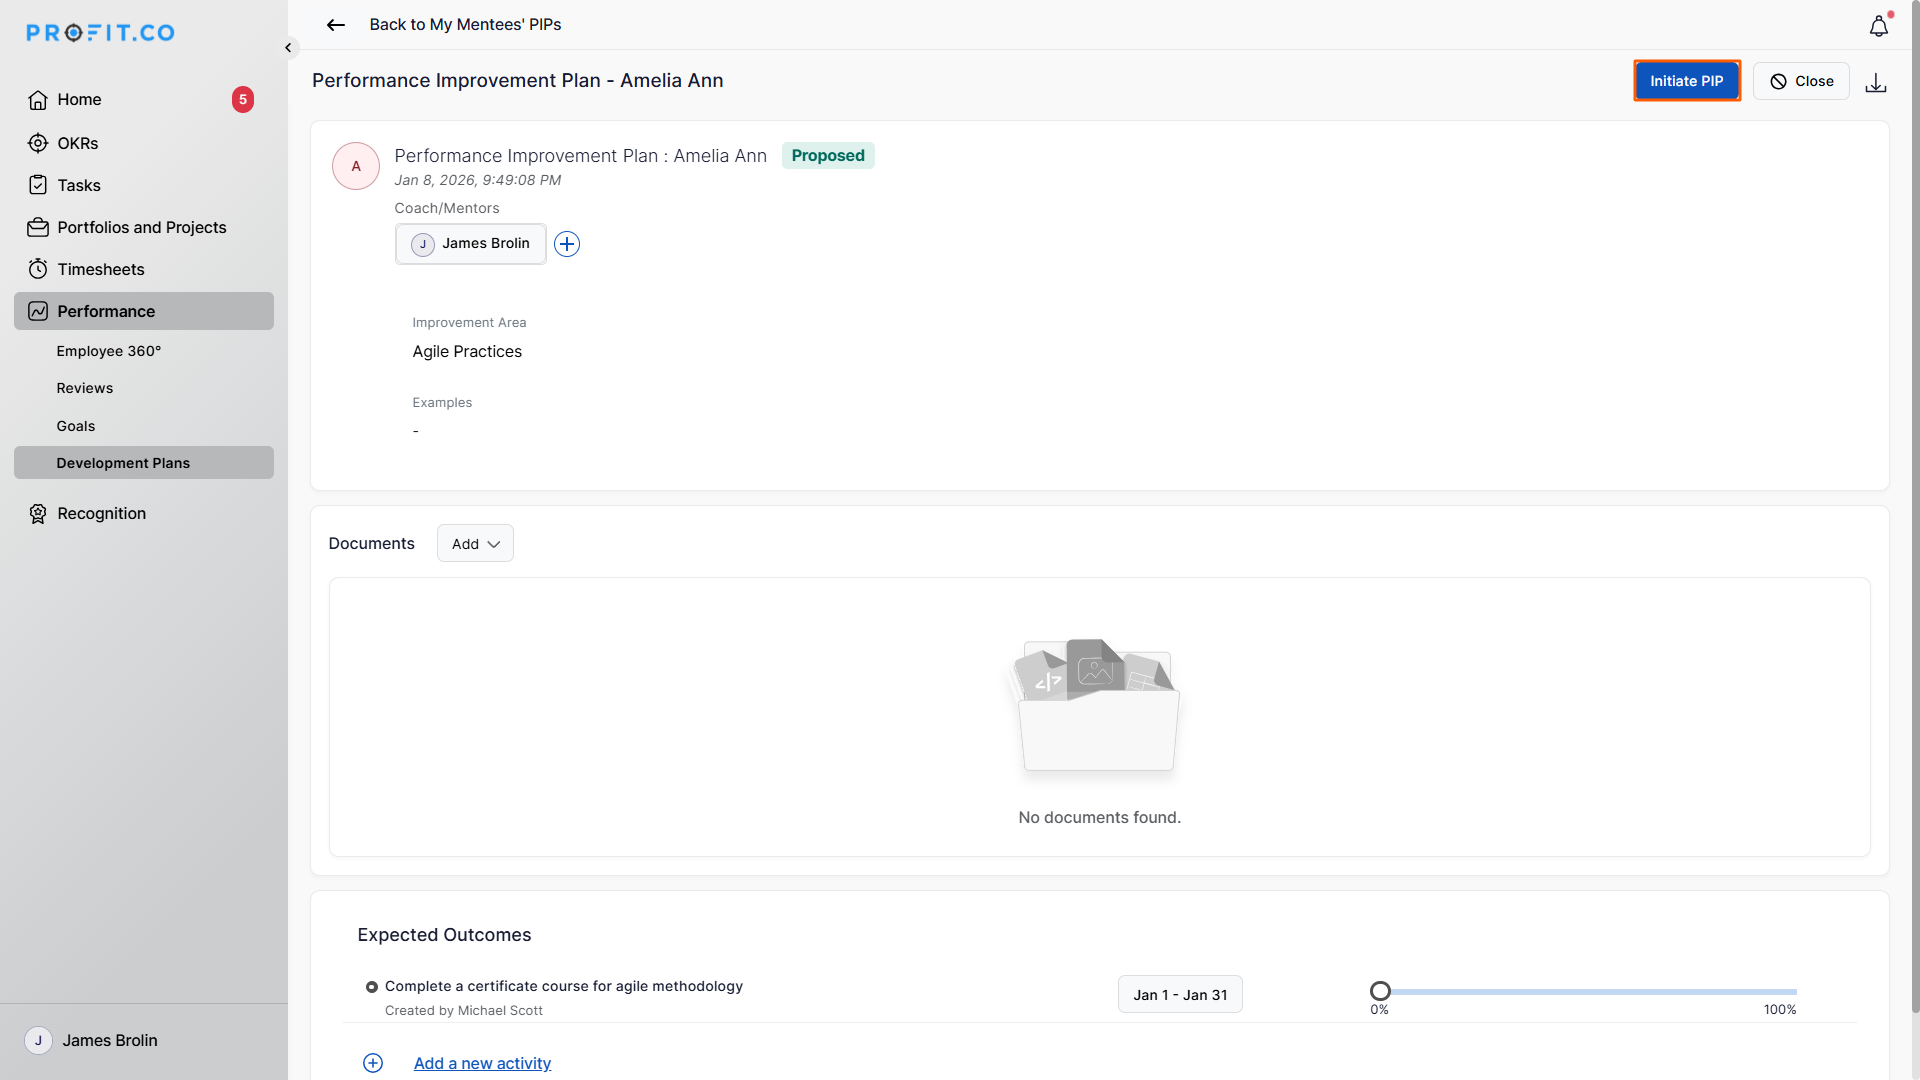This screenshot has width=1920, height=1080.
Task: Open Timesheets in sidebar
Action: 100,269
